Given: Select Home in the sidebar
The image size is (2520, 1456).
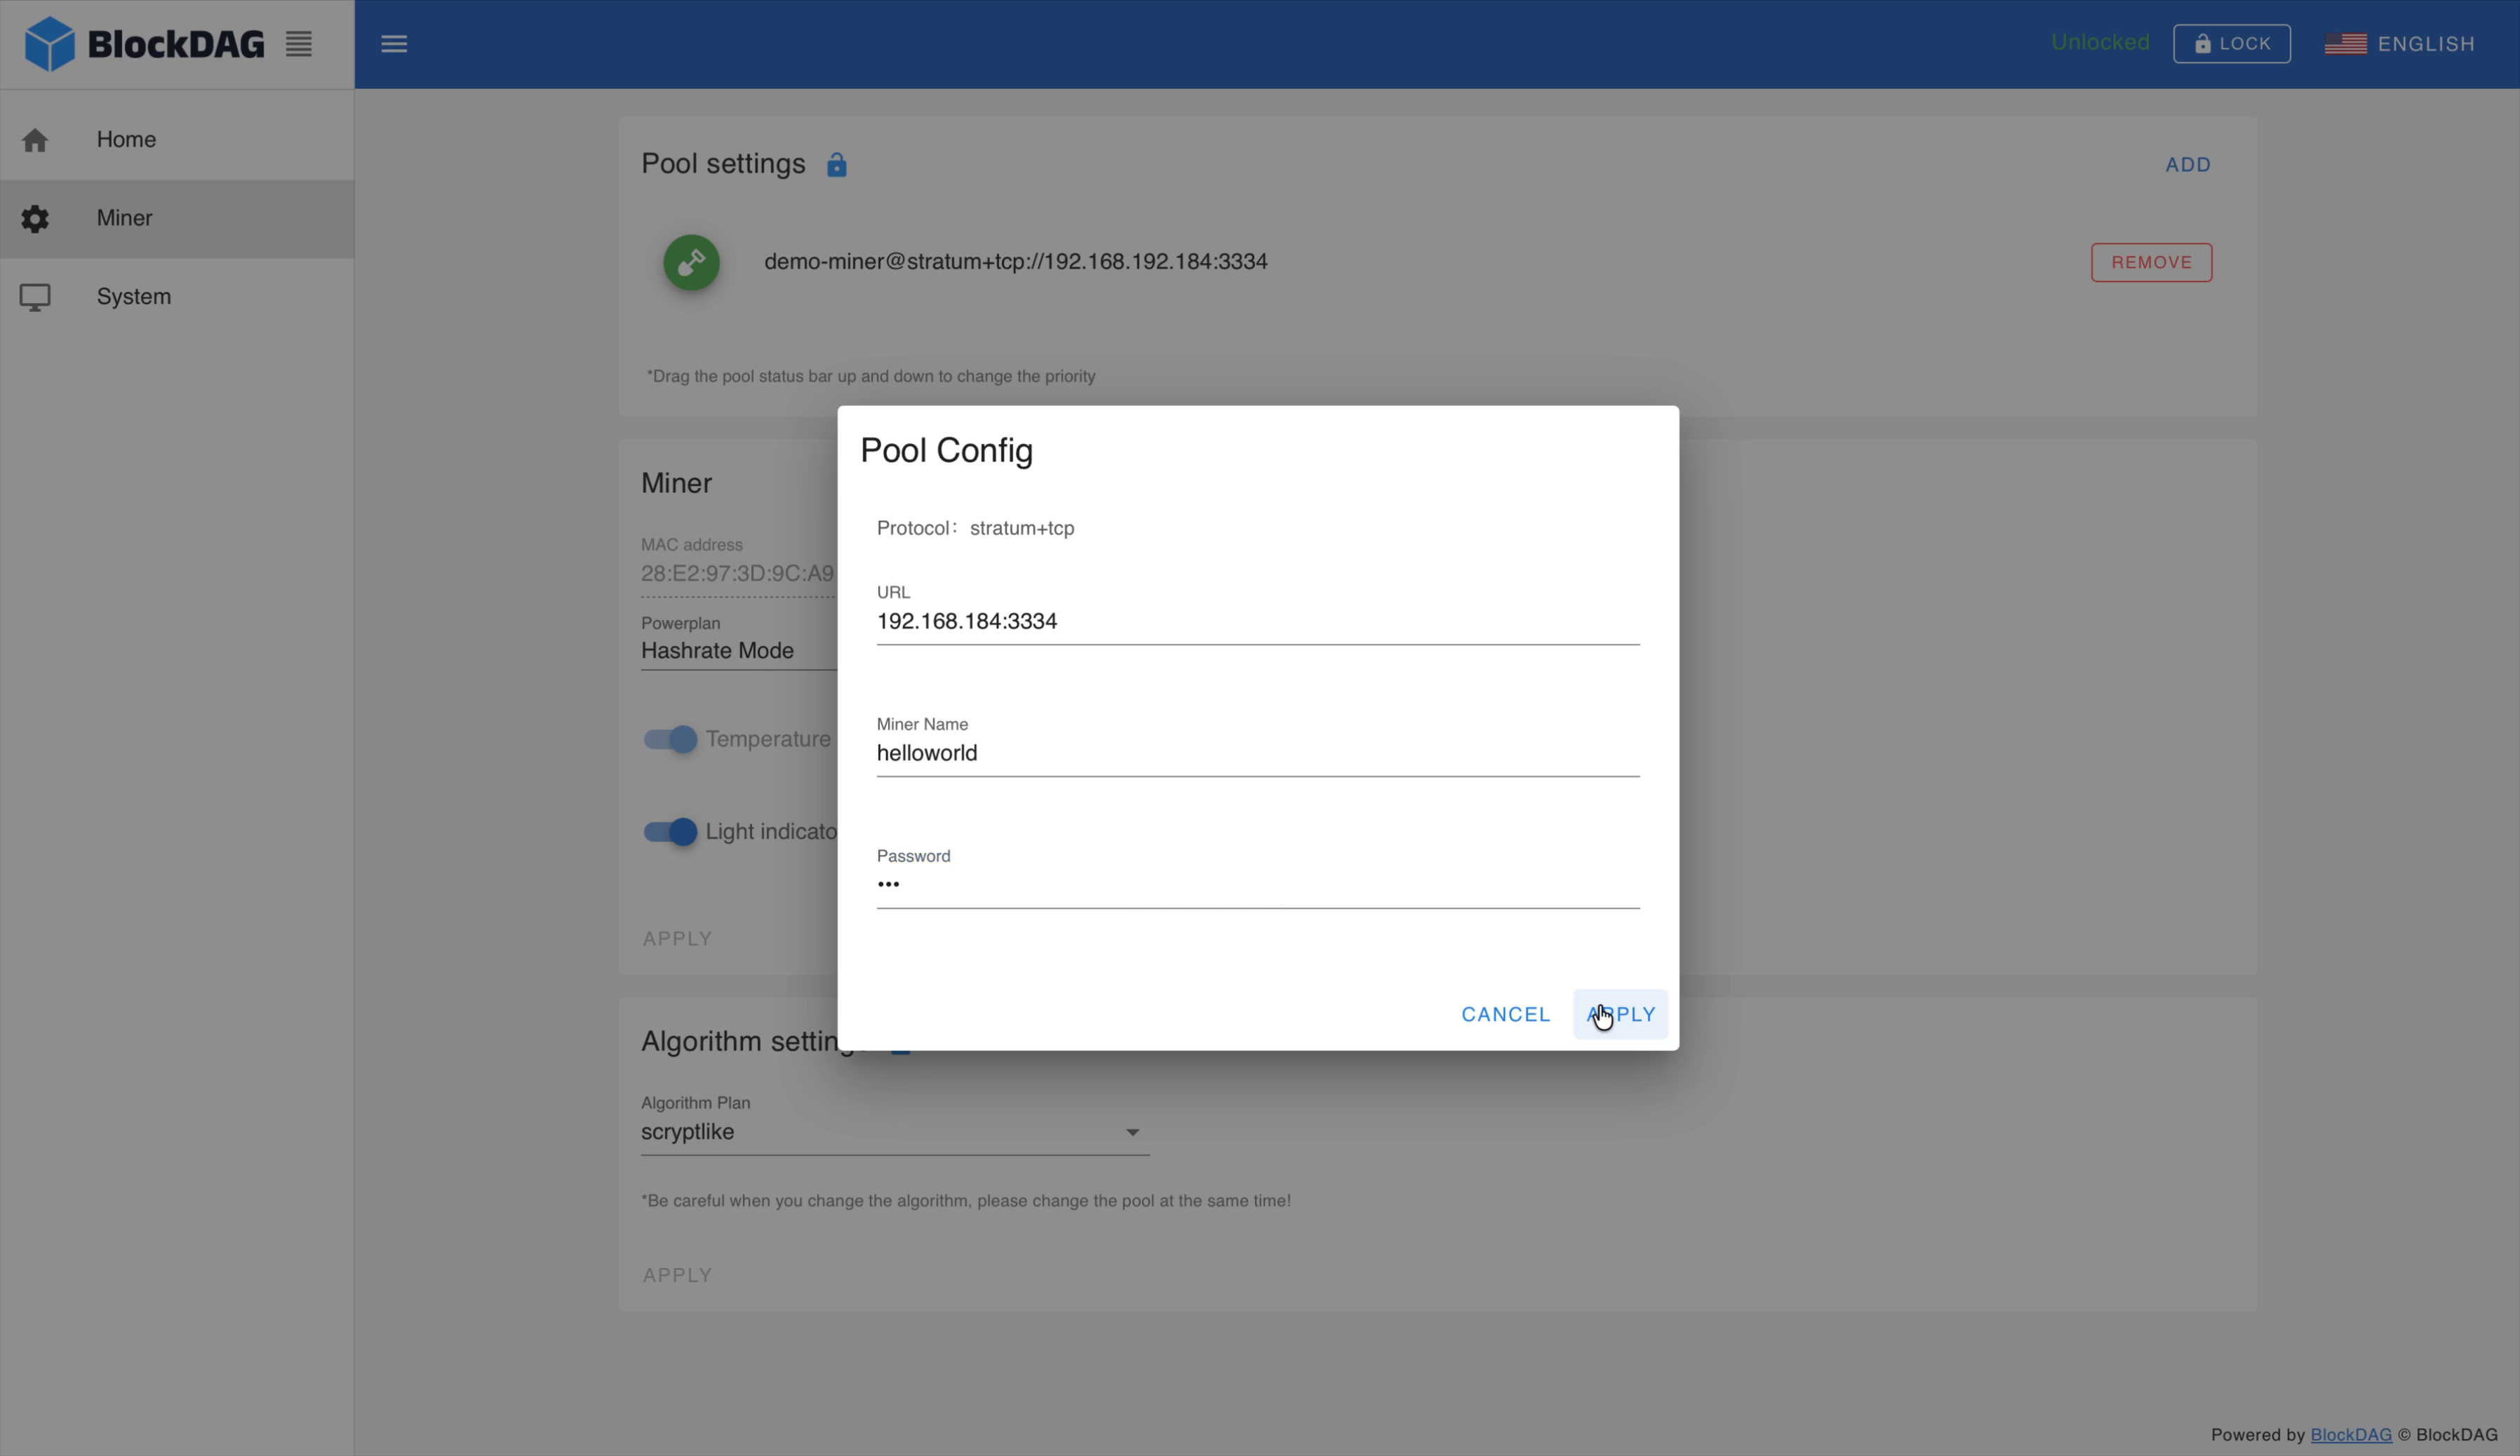Looking at the screenshot, I should click(126, 139).
